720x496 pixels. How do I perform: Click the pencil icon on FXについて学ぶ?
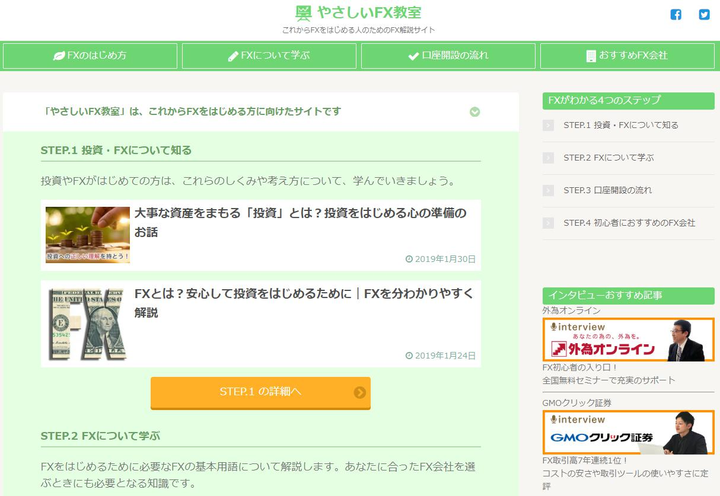(233, 56)
